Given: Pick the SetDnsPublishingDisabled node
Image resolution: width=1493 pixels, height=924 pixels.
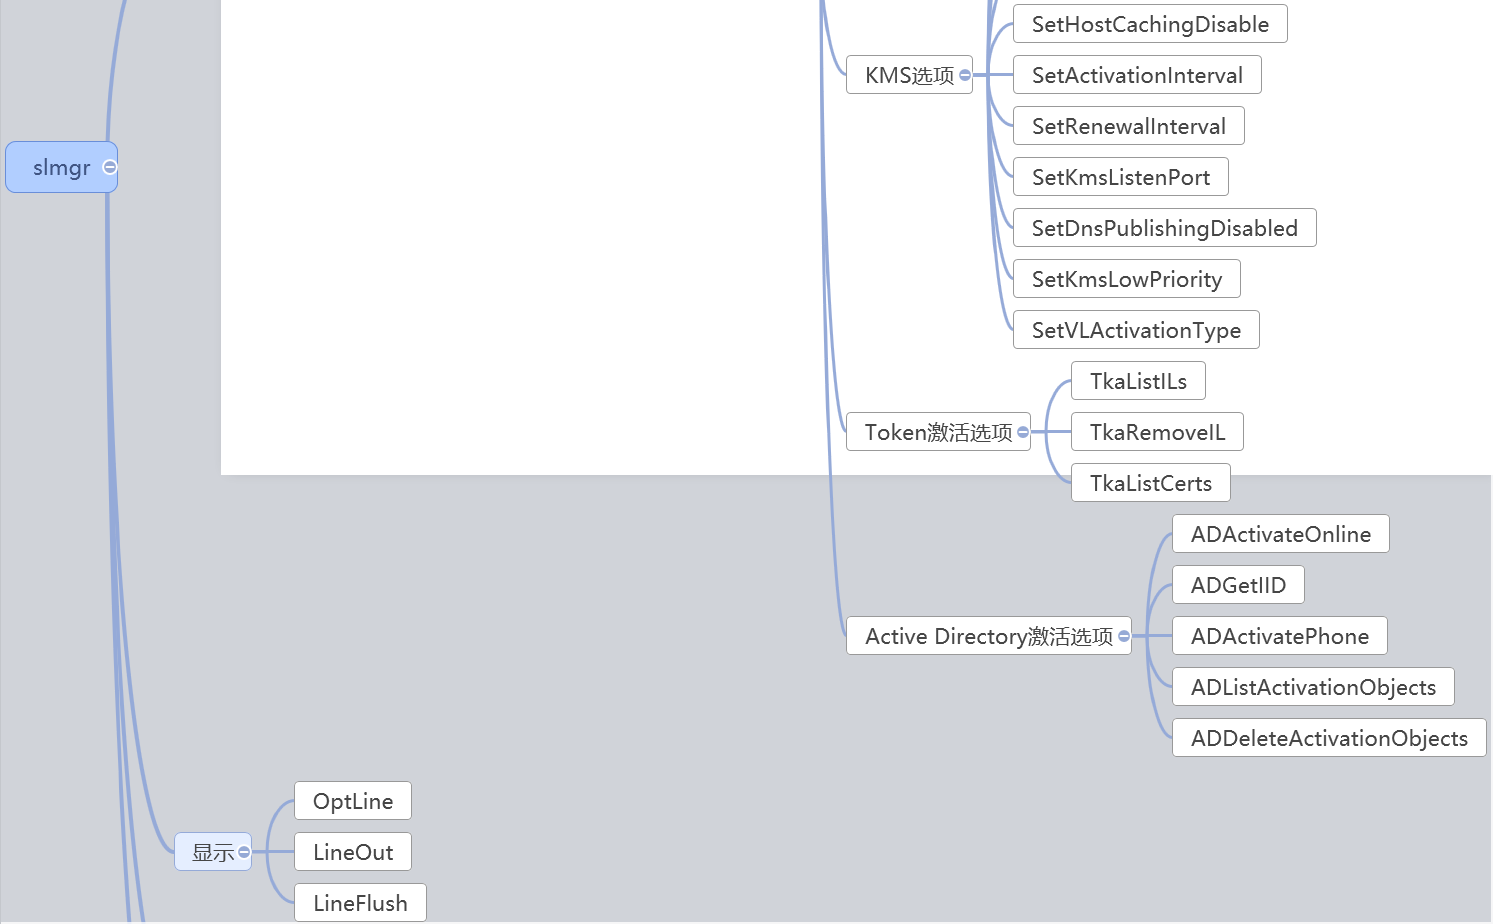Looking at the screenshot, I should coord(1164,228).
